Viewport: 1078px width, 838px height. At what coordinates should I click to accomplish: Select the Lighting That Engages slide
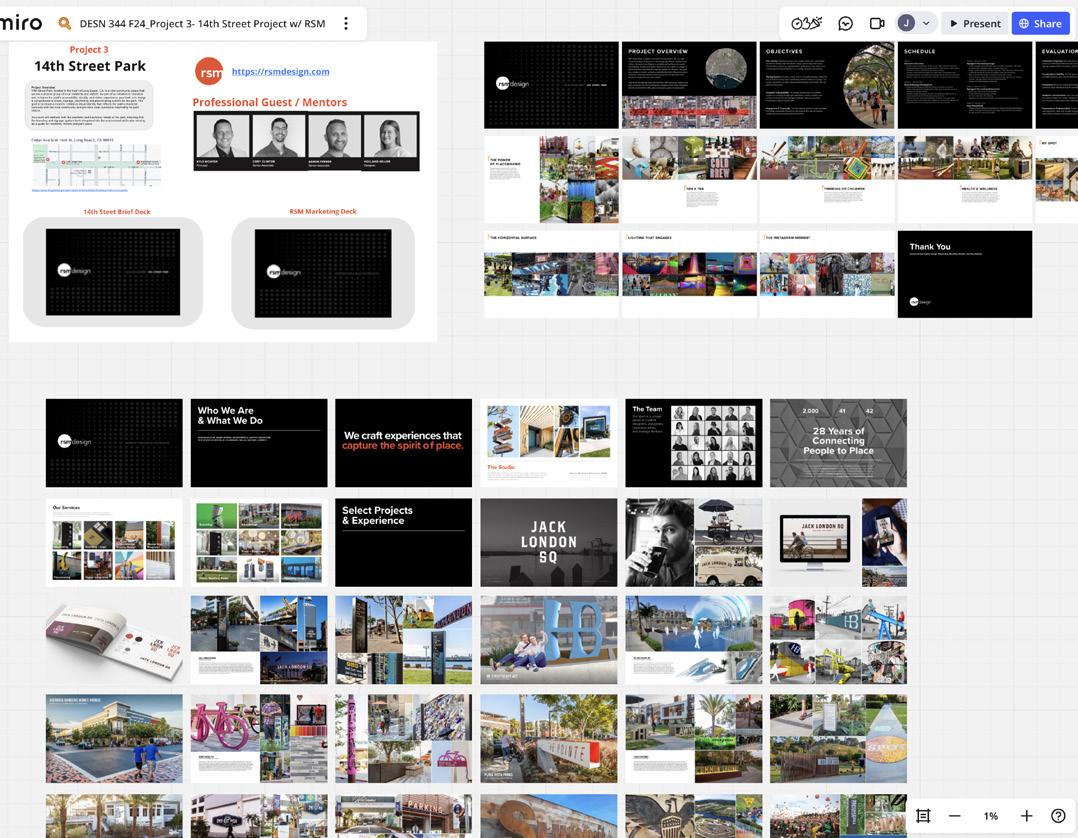[x=689, y=274]
